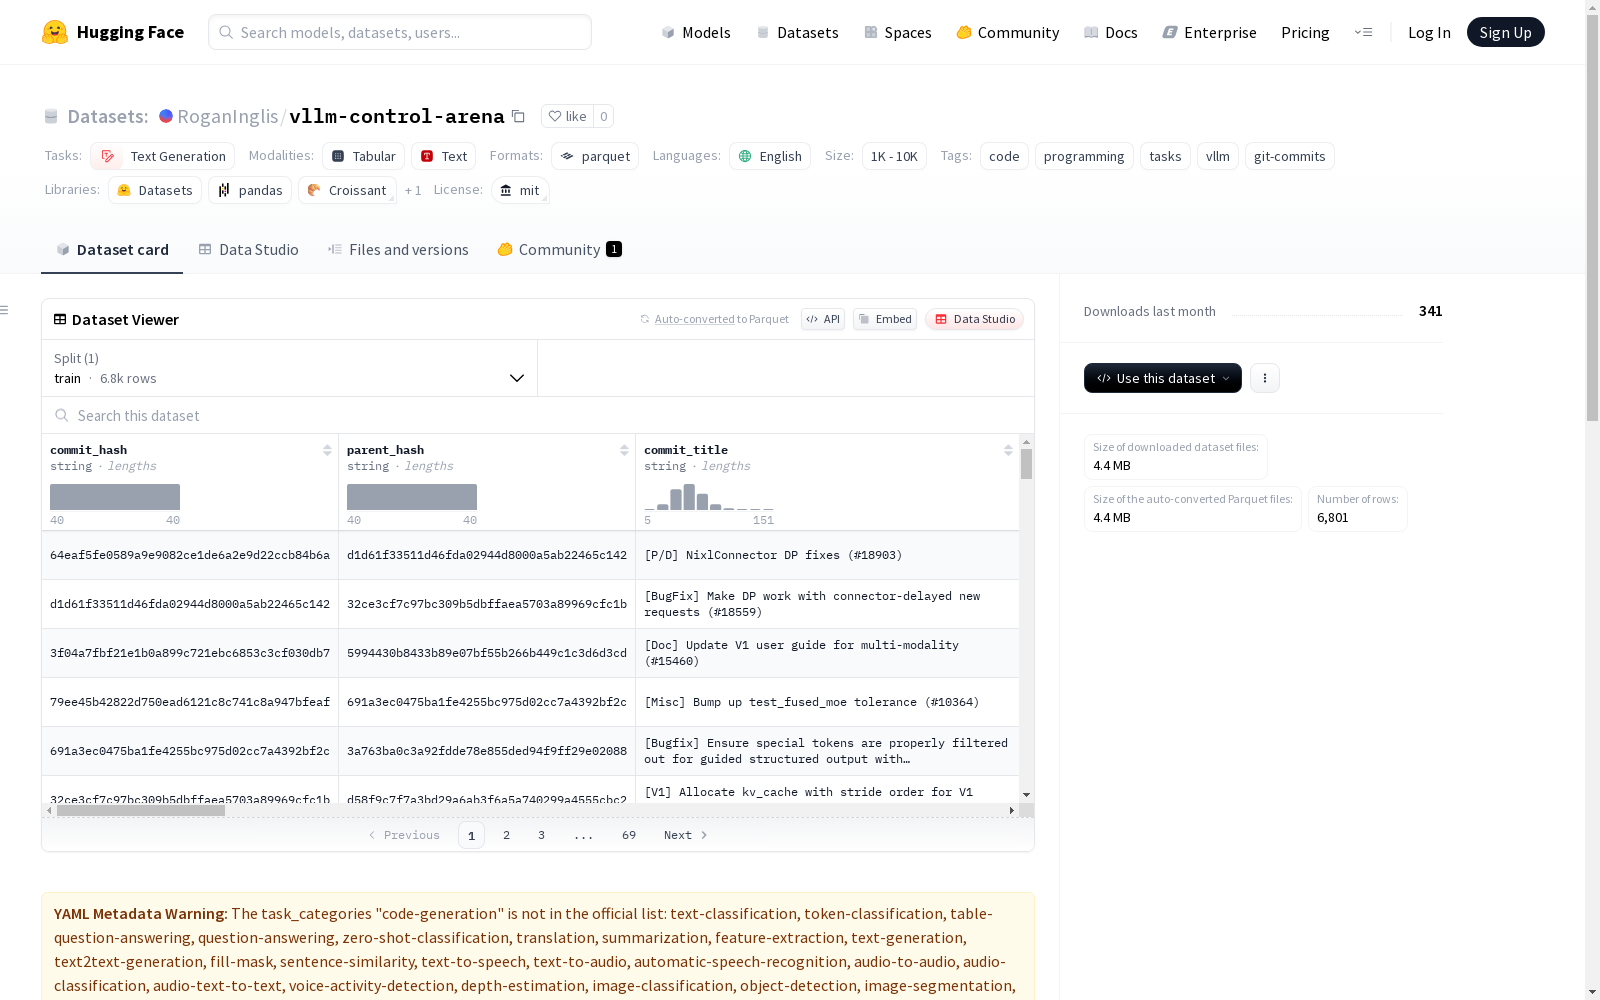
Task: Expand the Use this dataset dropdown
Action: click(1163, 378)
